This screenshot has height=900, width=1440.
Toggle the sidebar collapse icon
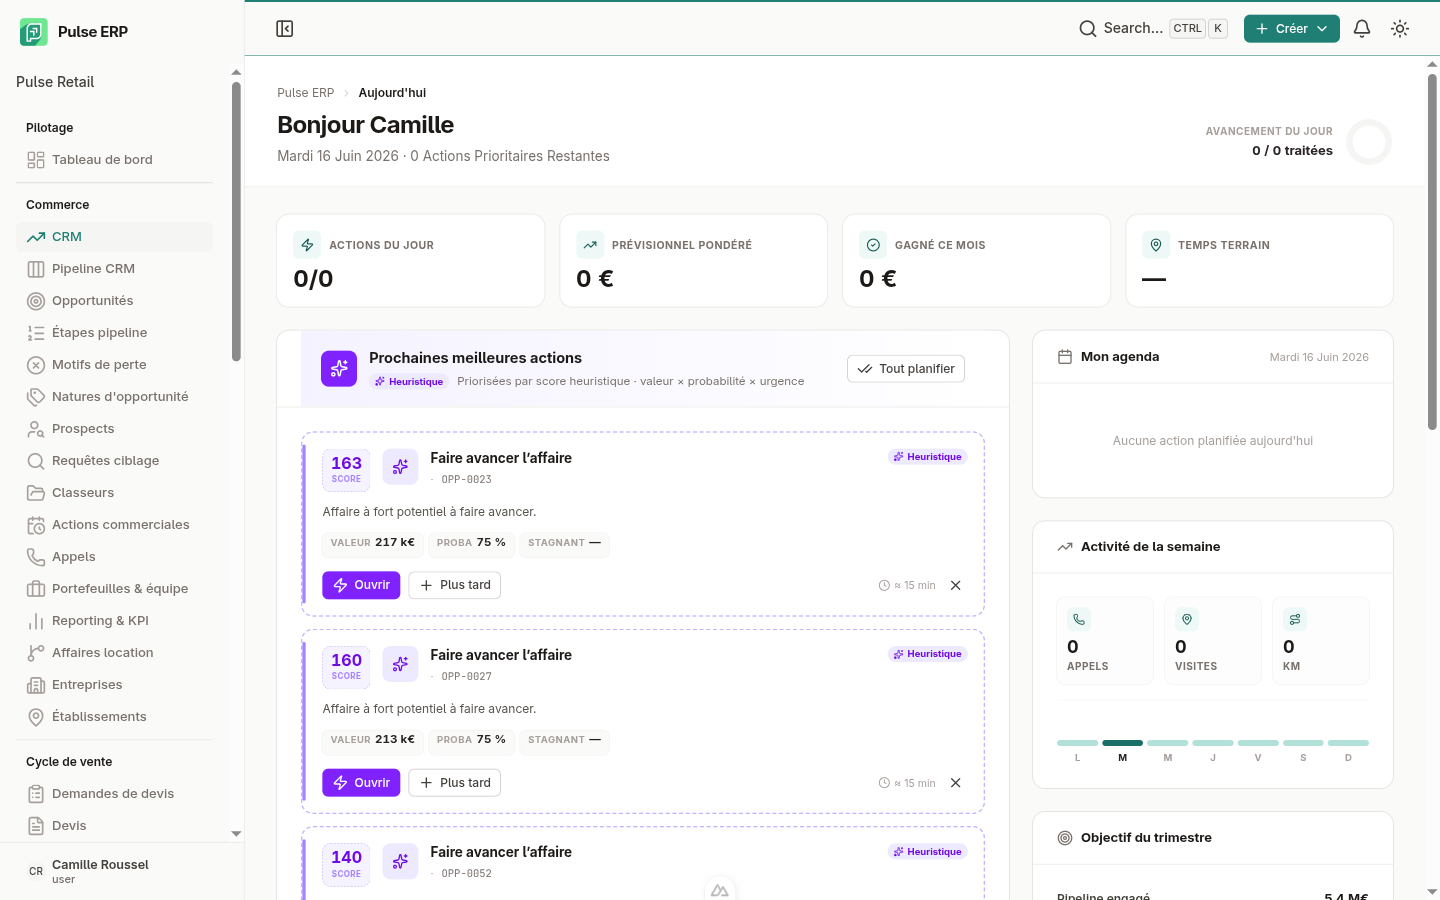click(x=285, y=29)
